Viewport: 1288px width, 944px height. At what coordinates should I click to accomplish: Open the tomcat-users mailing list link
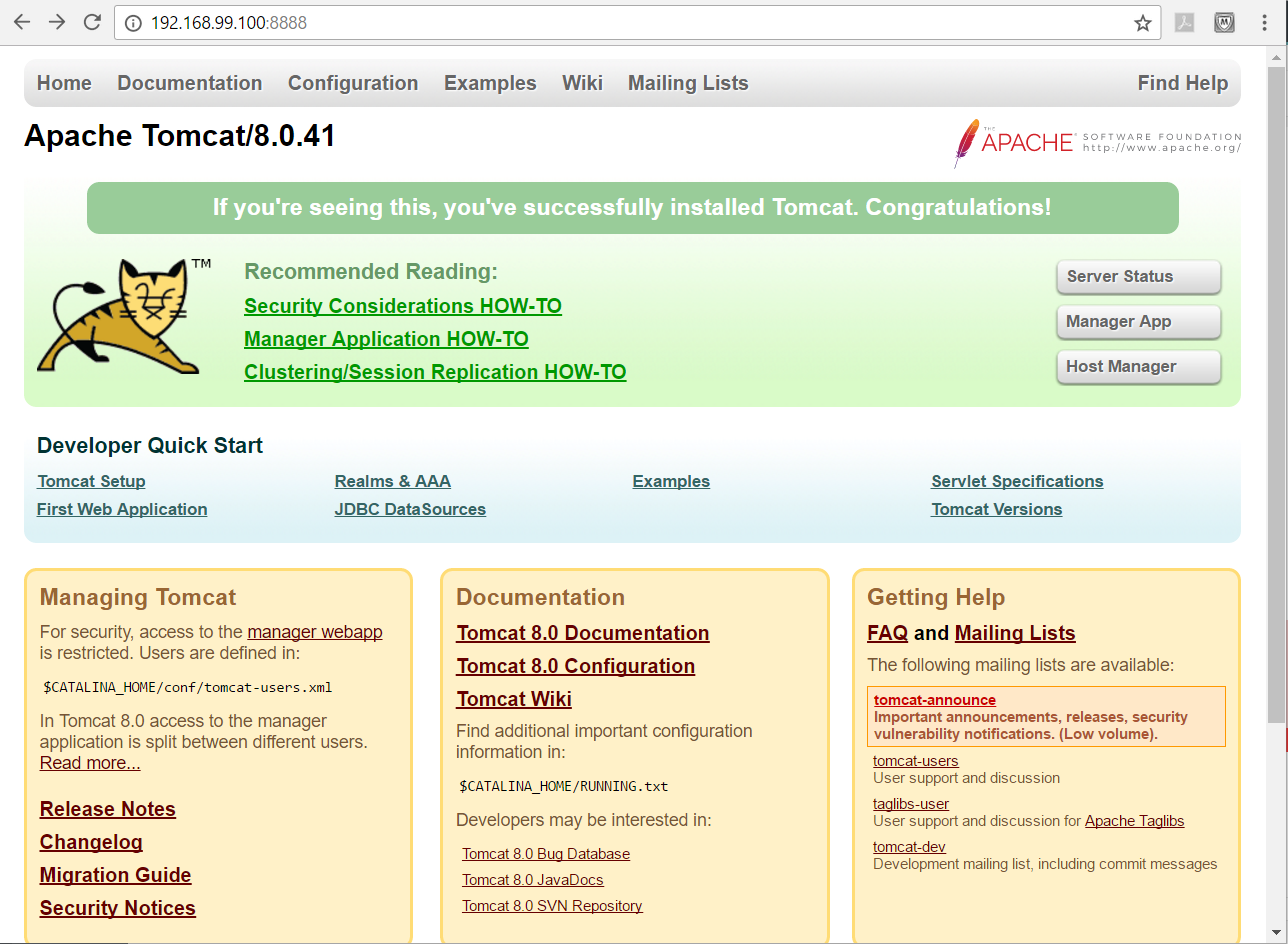pyautogui.click(x=916, y=761)
